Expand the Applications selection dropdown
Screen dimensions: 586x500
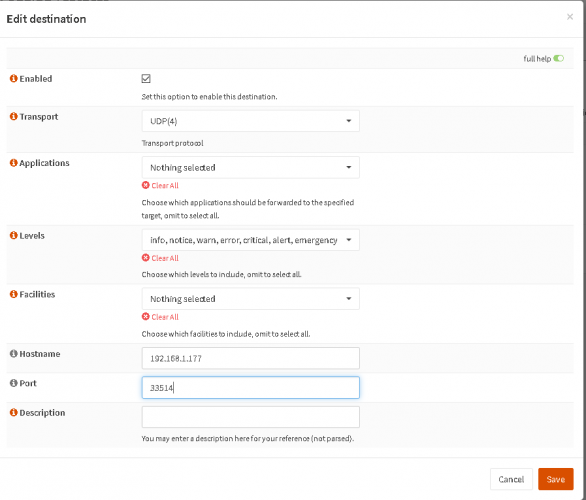[250, 167]
